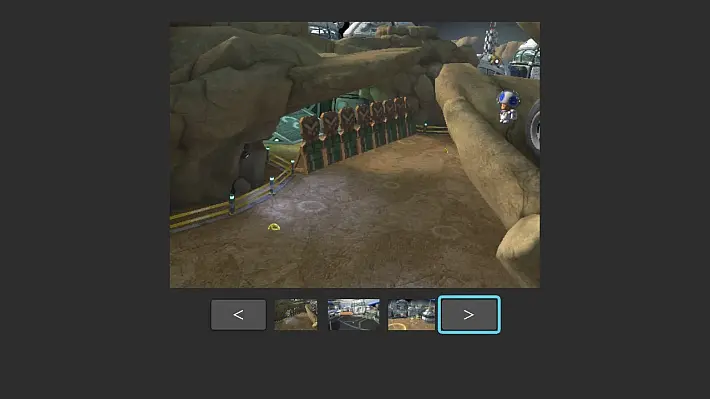Click the checkered flag pole at top
Image resolution: width=710 pixels, height=399 pixels.
coord(489,38)
